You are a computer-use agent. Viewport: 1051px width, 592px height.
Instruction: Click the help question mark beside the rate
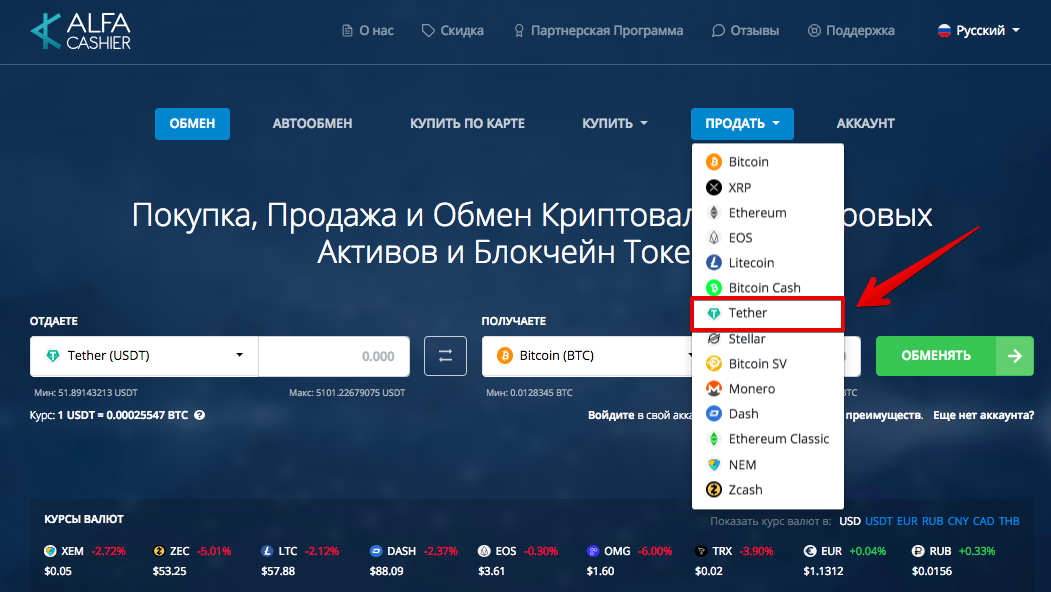pos(199,414)
